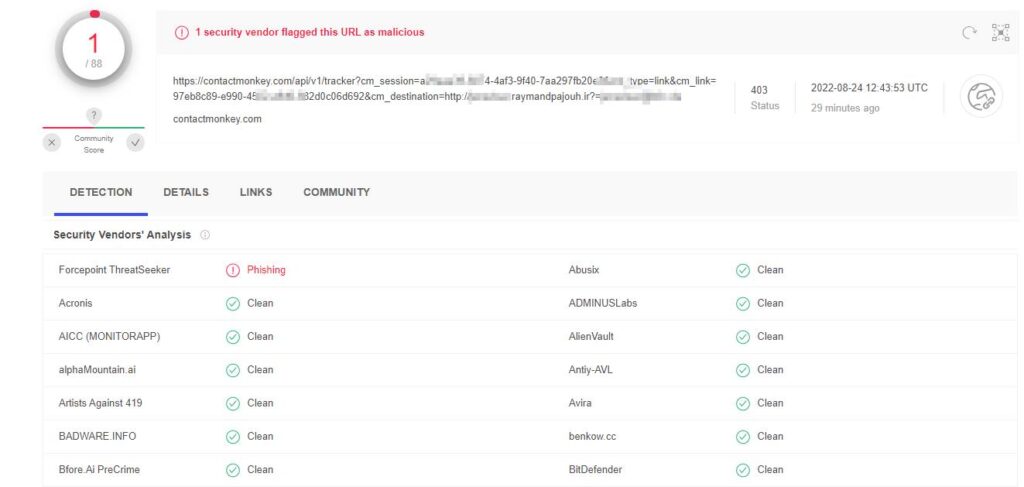Click the '29 minutes ago' text
The width and height of the screenshot is (1024, 487).
pos(845,108)
